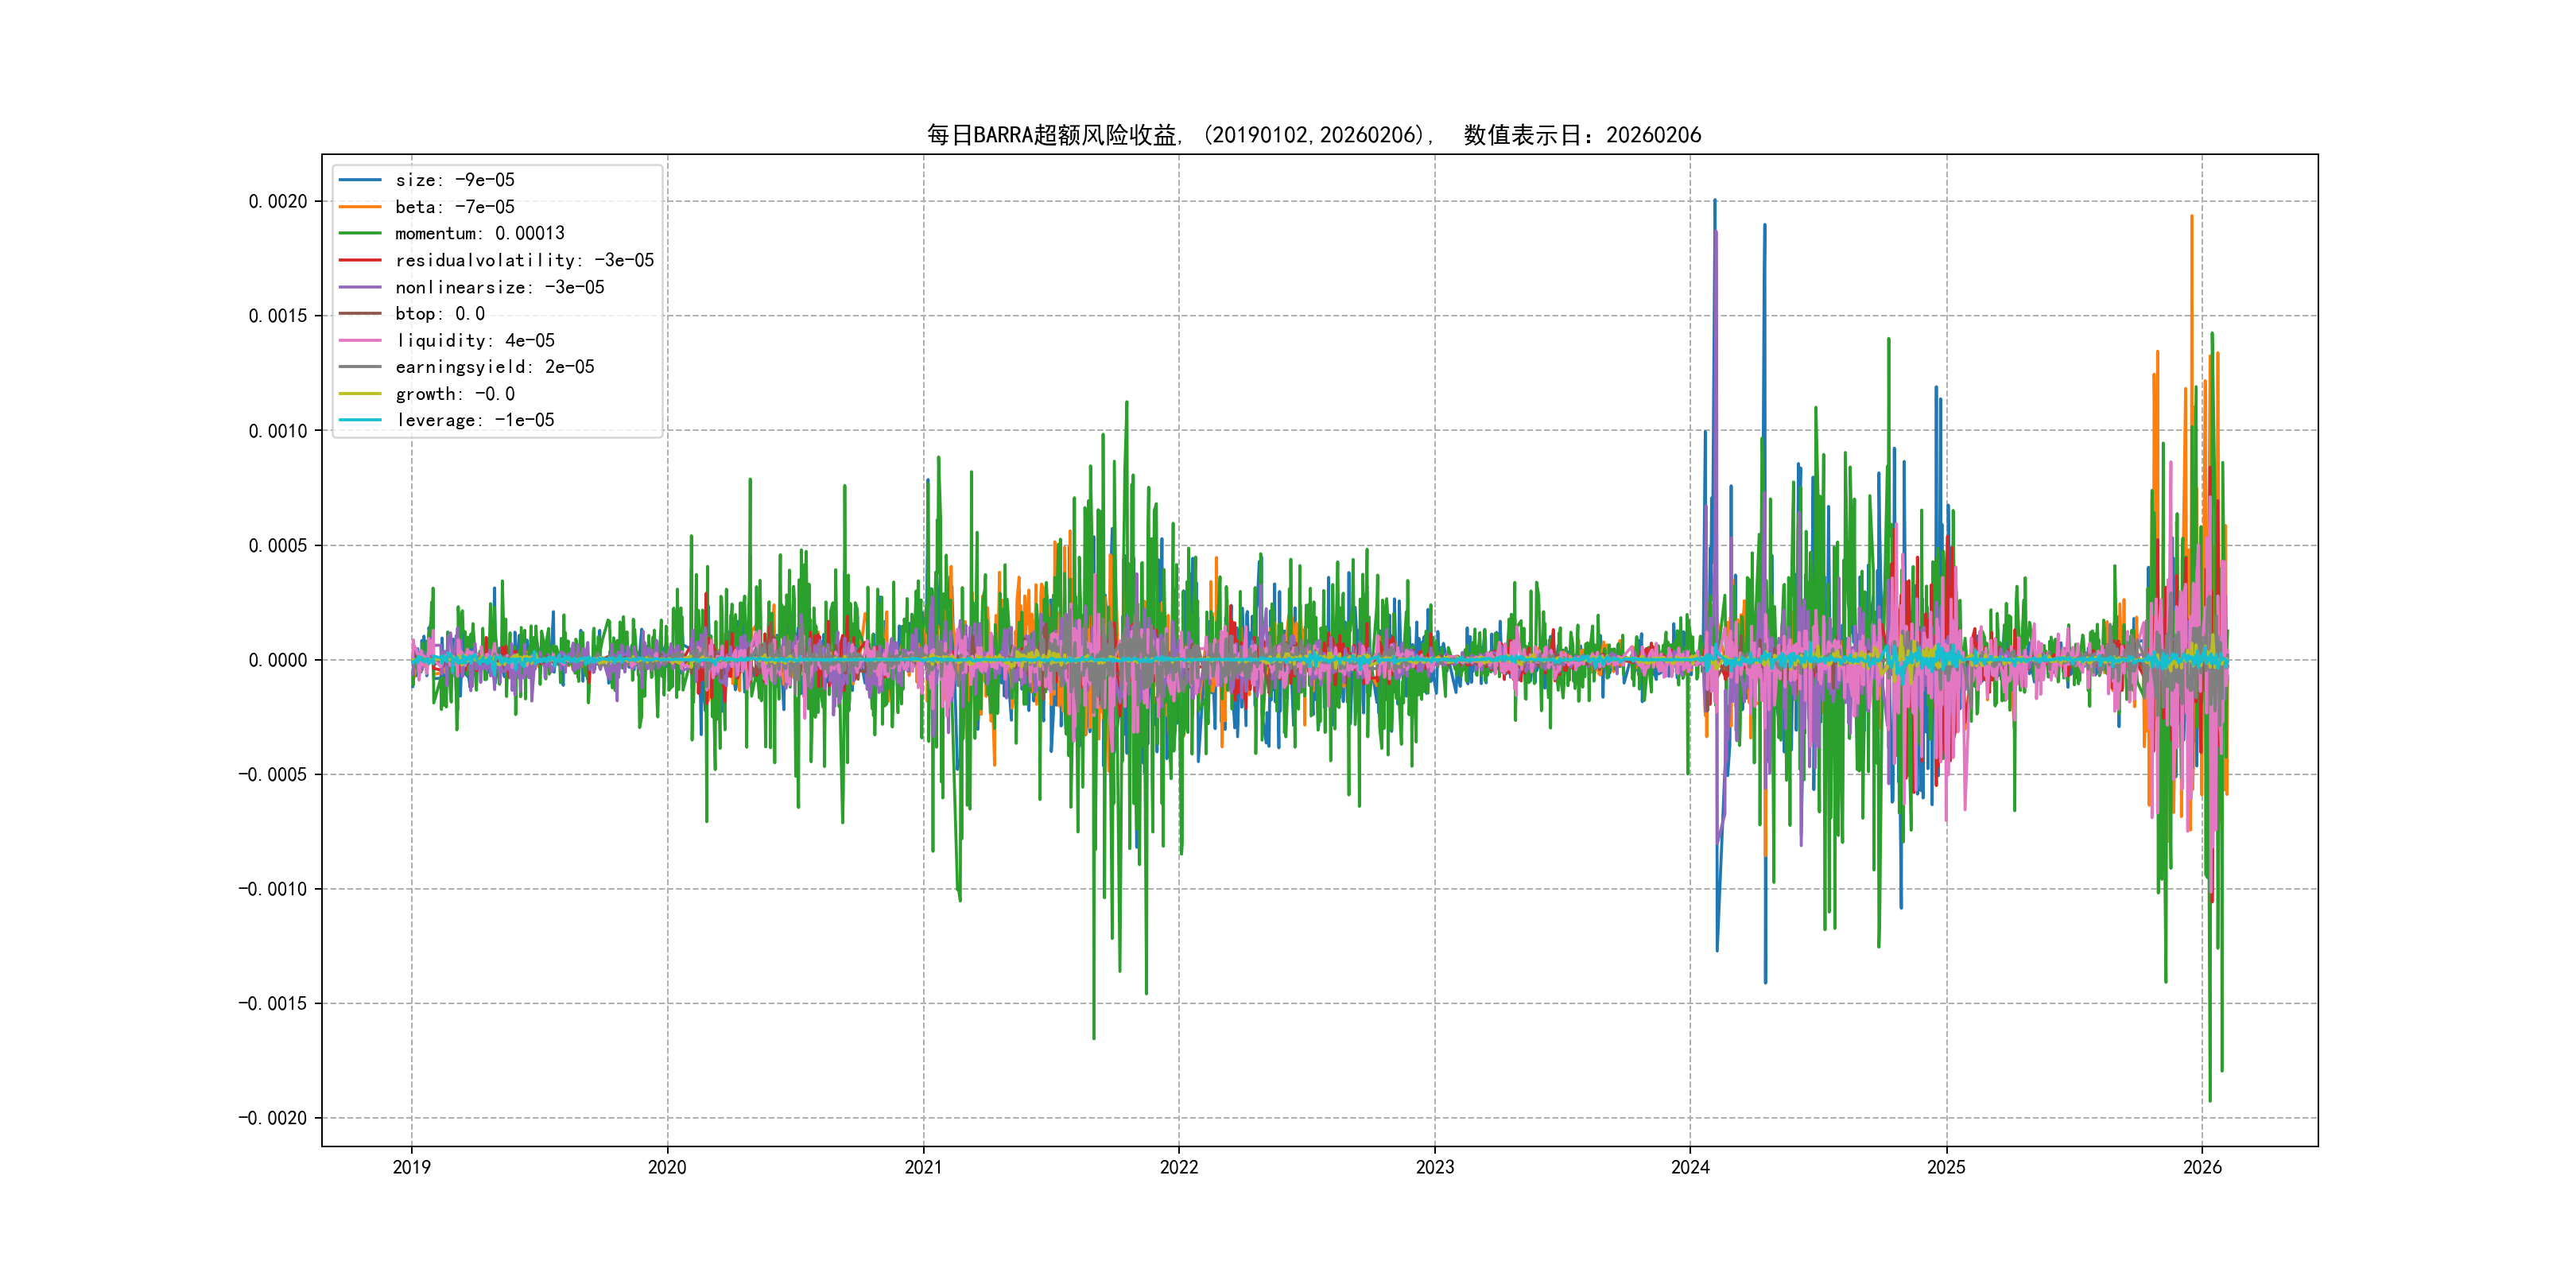The width and height of the screenshot is (2576, 1288).
Task: Click the 2022 x-axis tick label
Action: (1178, 1167)
